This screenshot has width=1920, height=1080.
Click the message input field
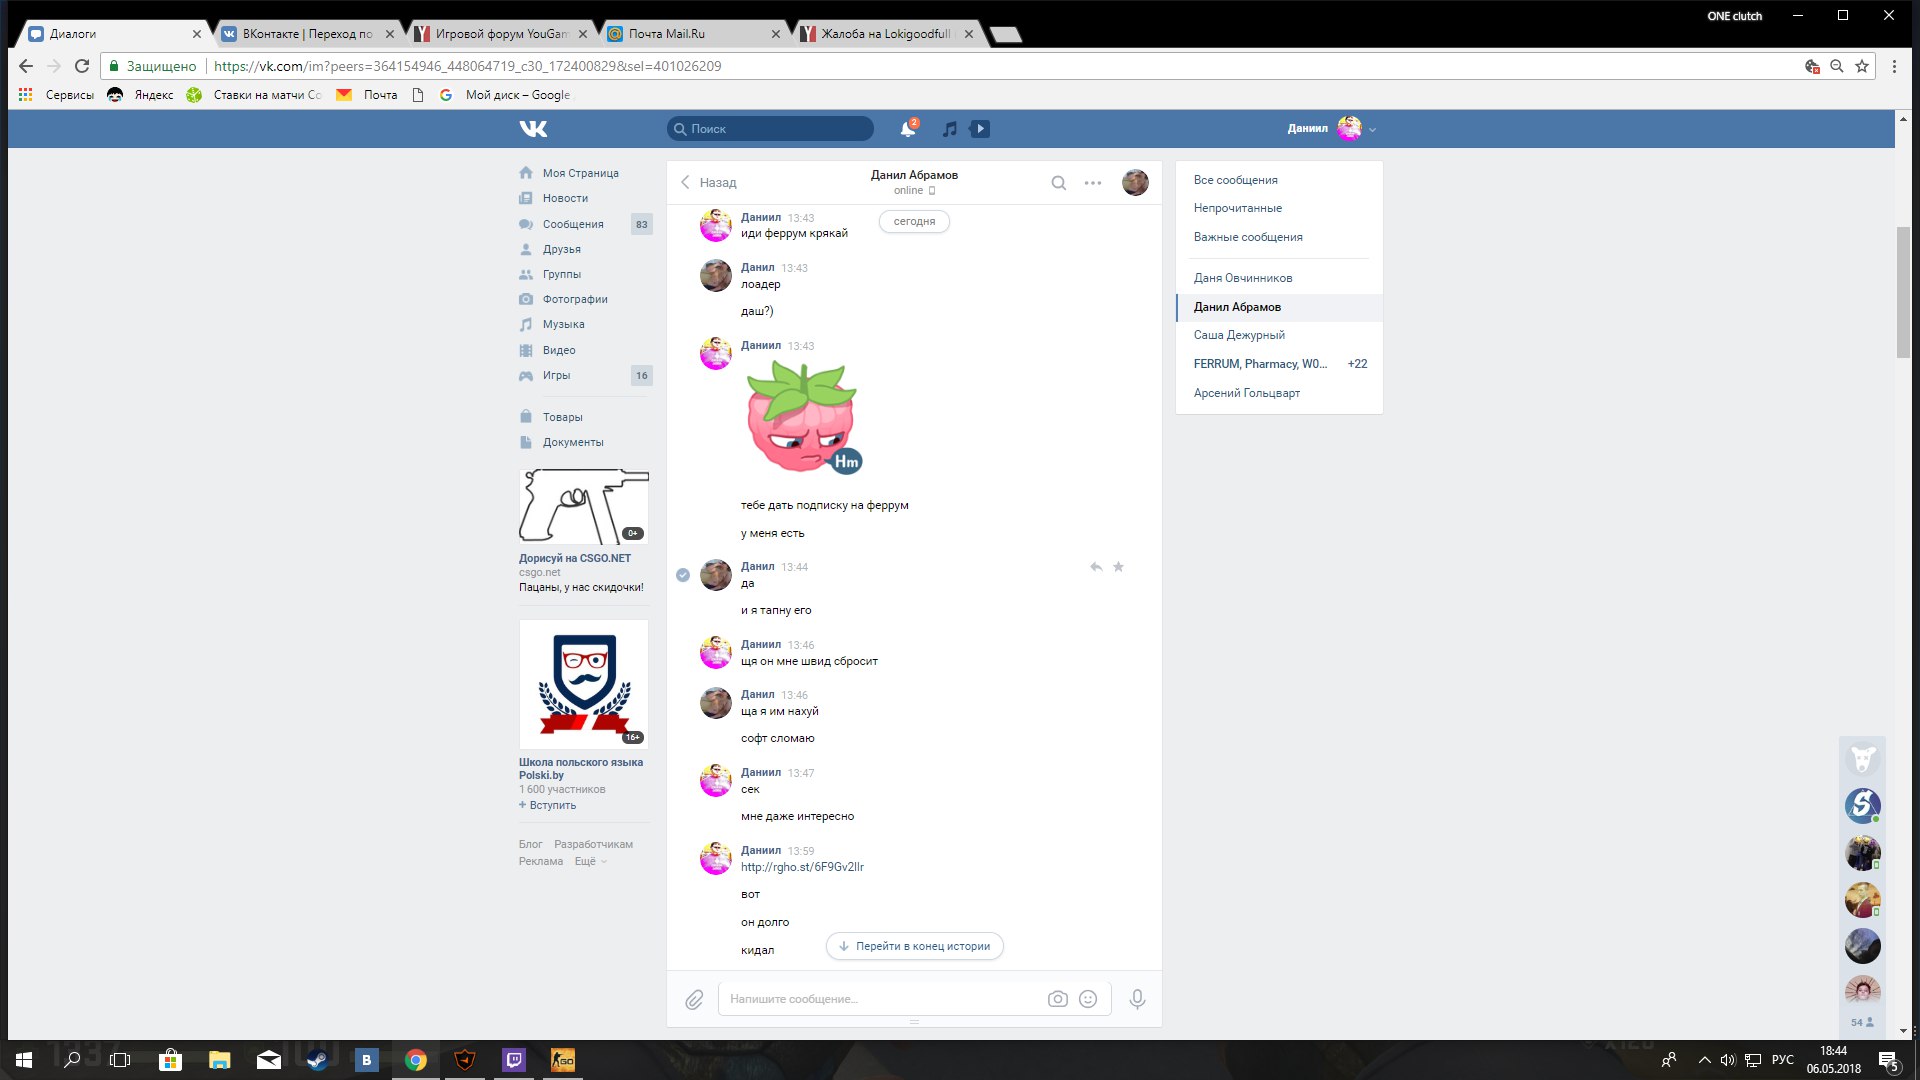880,999
